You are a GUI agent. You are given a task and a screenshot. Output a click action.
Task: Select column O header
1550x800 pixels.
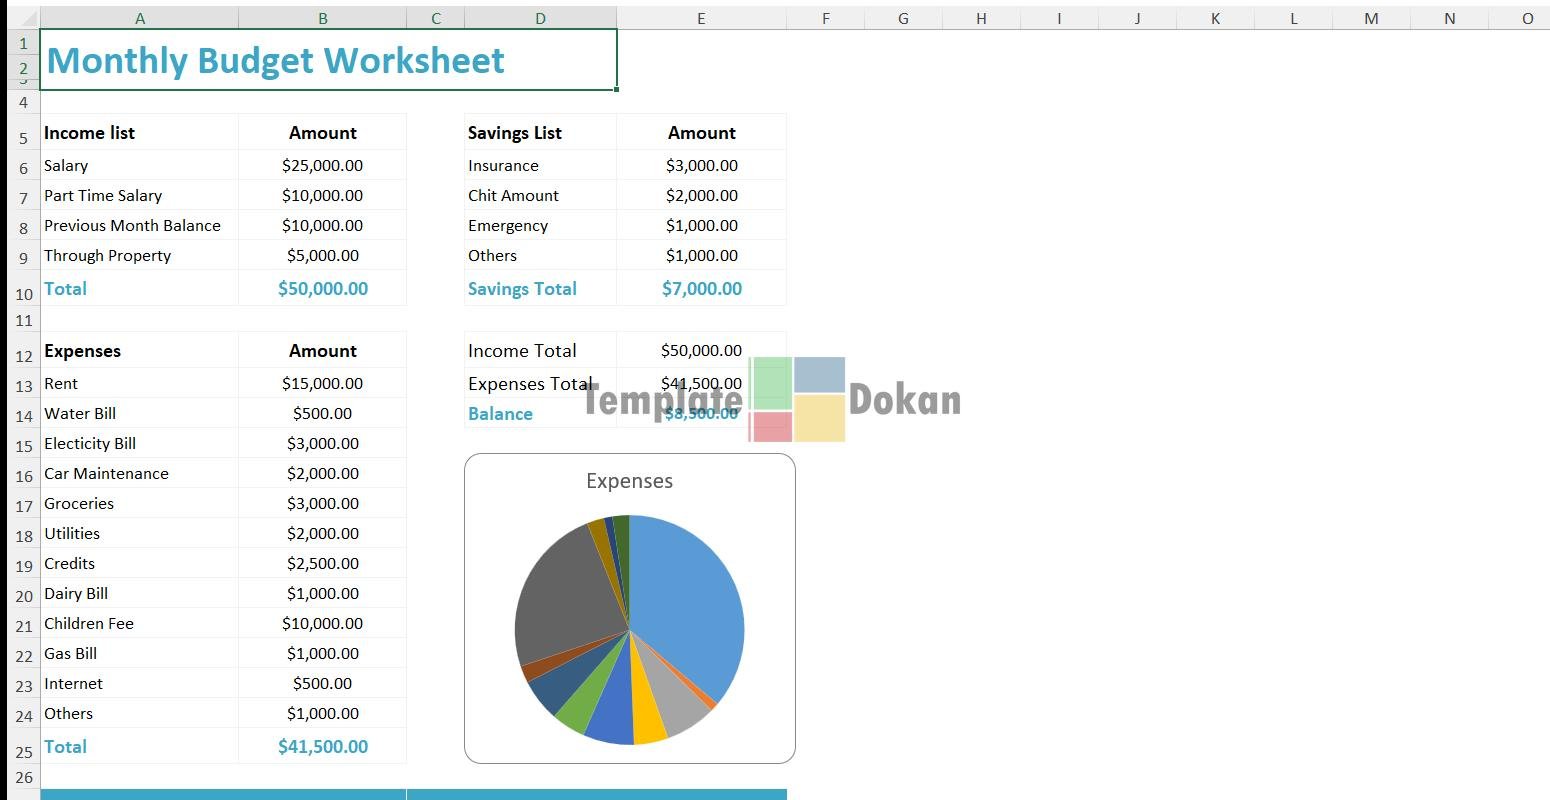tap(1526, 18)
